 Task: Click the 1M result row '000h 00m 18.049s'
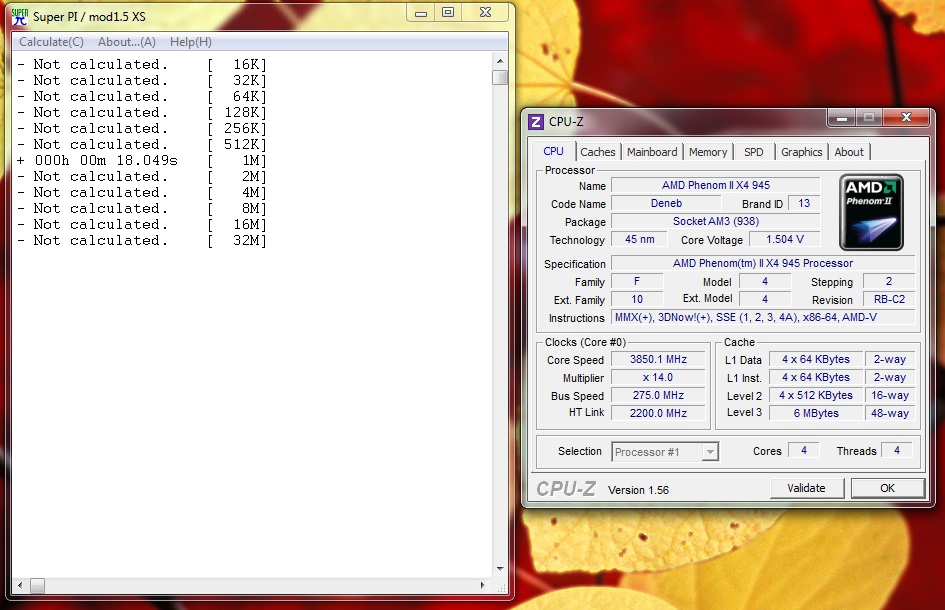pyautogui.click(x=142, y=160)
